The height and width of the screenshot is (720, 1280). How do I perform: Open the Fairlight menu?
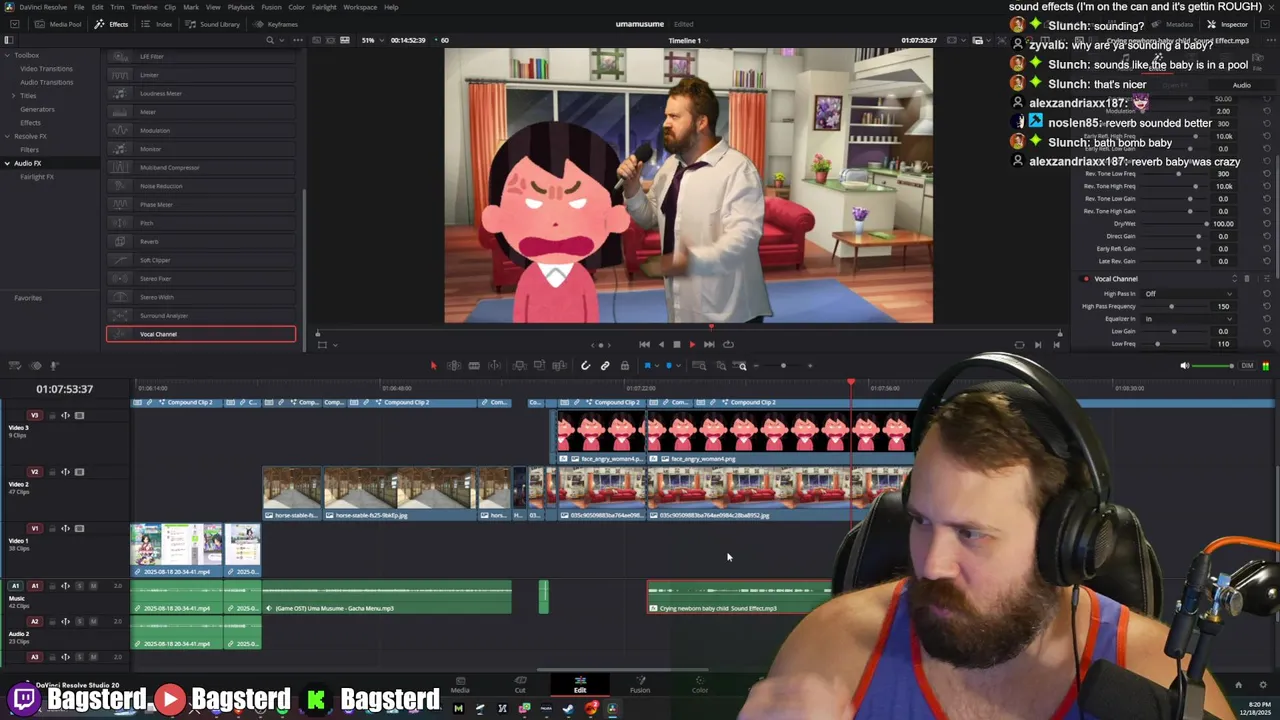[324, 7]
